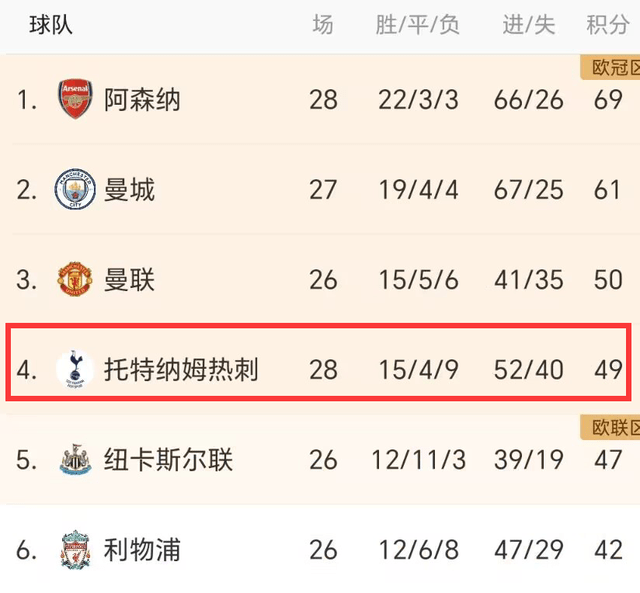Click the Liverpool club crest icon
The image size is (640, 593).
[x=75, y=550]
